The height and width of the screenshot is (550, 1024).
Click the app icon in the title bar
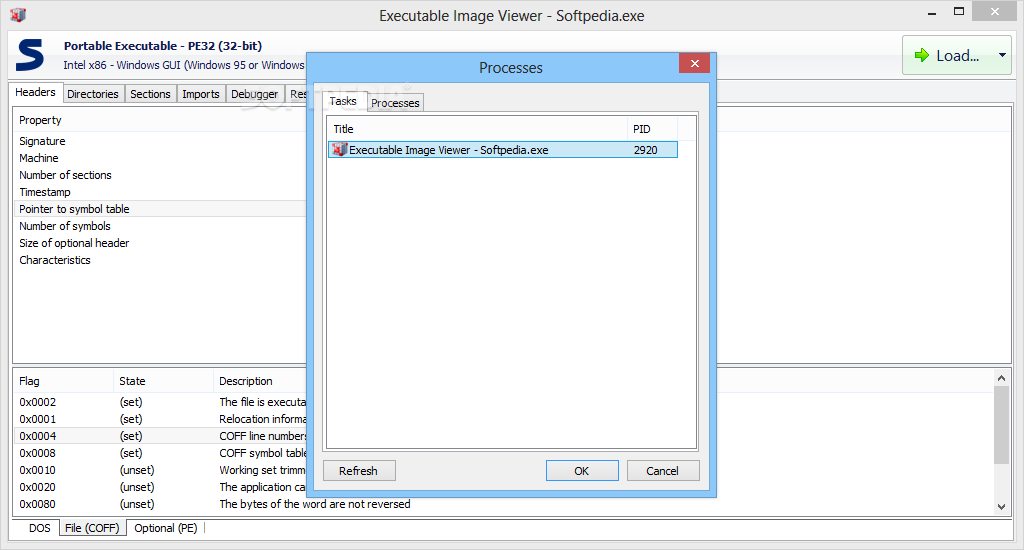(18, 14)
